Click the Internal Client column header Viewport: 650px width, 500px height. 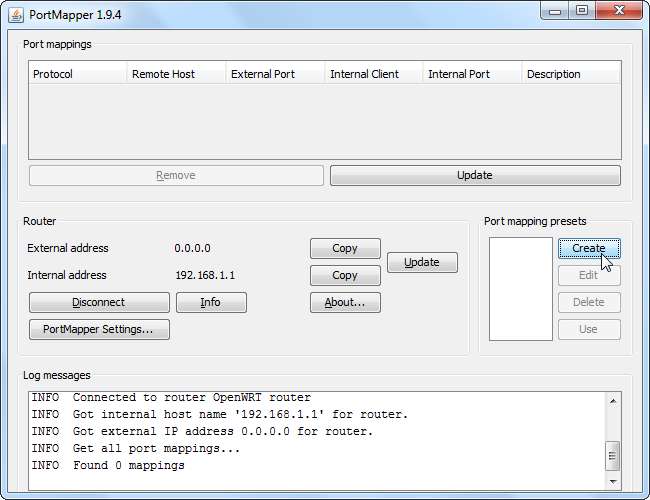tap(374, 74)
